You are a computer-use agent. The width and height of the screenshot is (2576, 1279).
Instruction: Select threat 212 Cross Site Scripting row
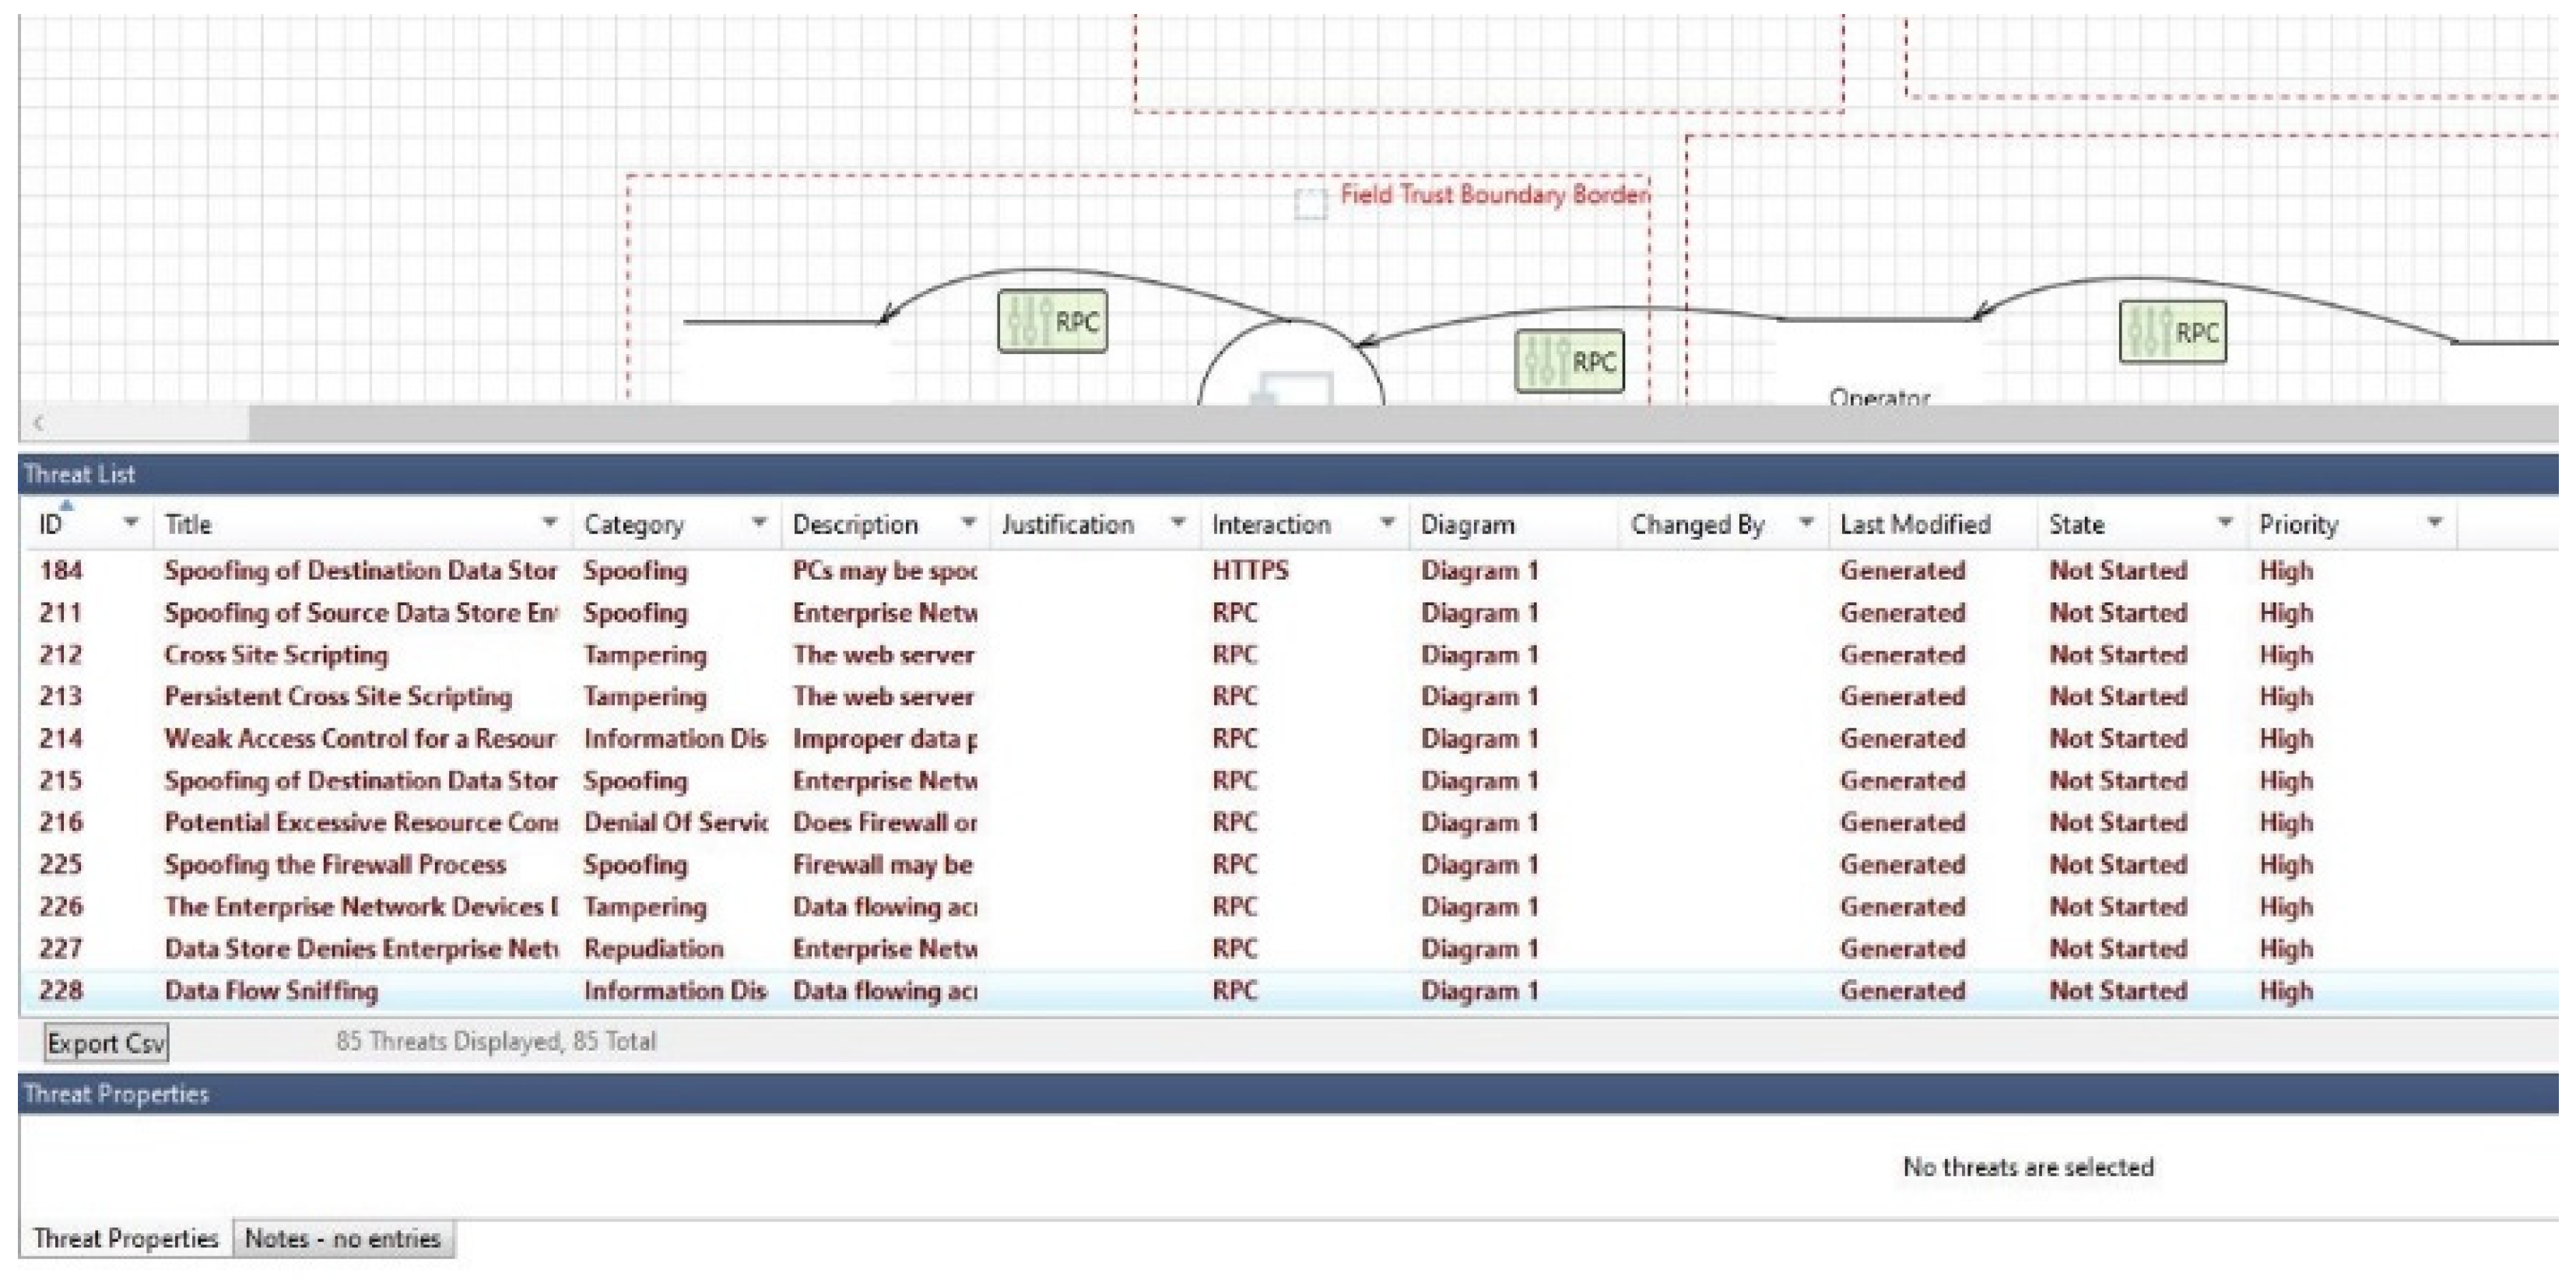(276, 654)
